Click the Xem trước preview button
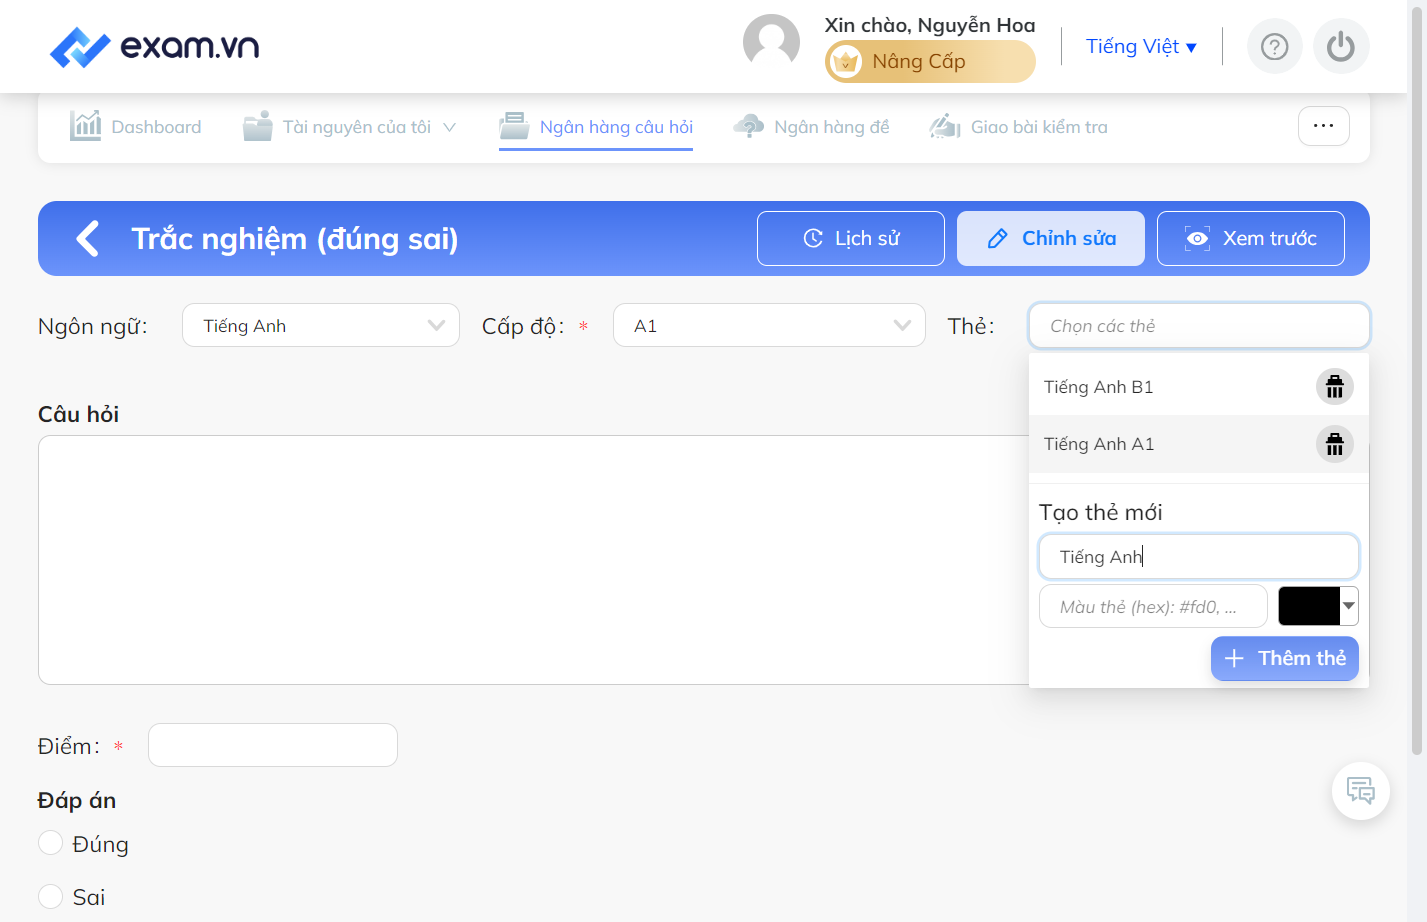Viewport: 1427px width, 922px height. pos(1250,238)
